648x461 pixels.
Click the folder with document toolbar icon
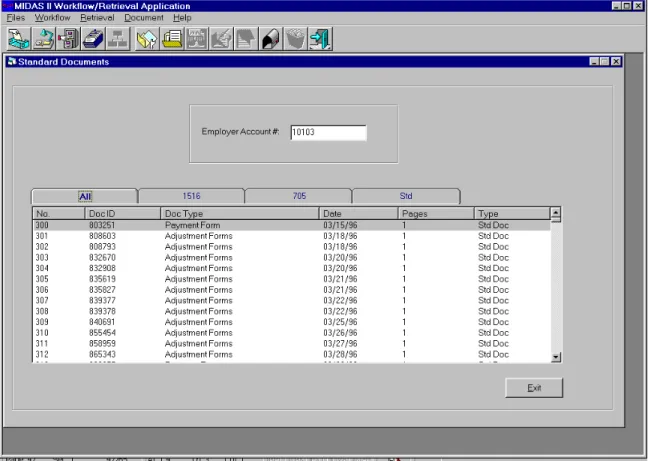172,39
